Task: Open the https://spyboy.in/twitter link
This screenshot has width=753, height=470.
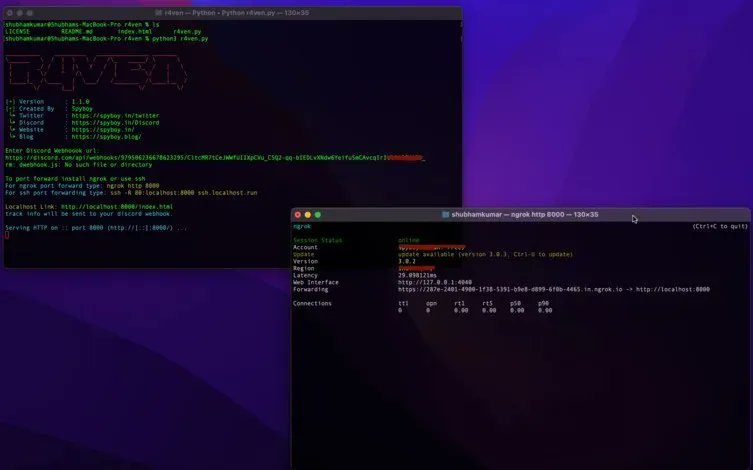Action: click(x=115, y=116)
